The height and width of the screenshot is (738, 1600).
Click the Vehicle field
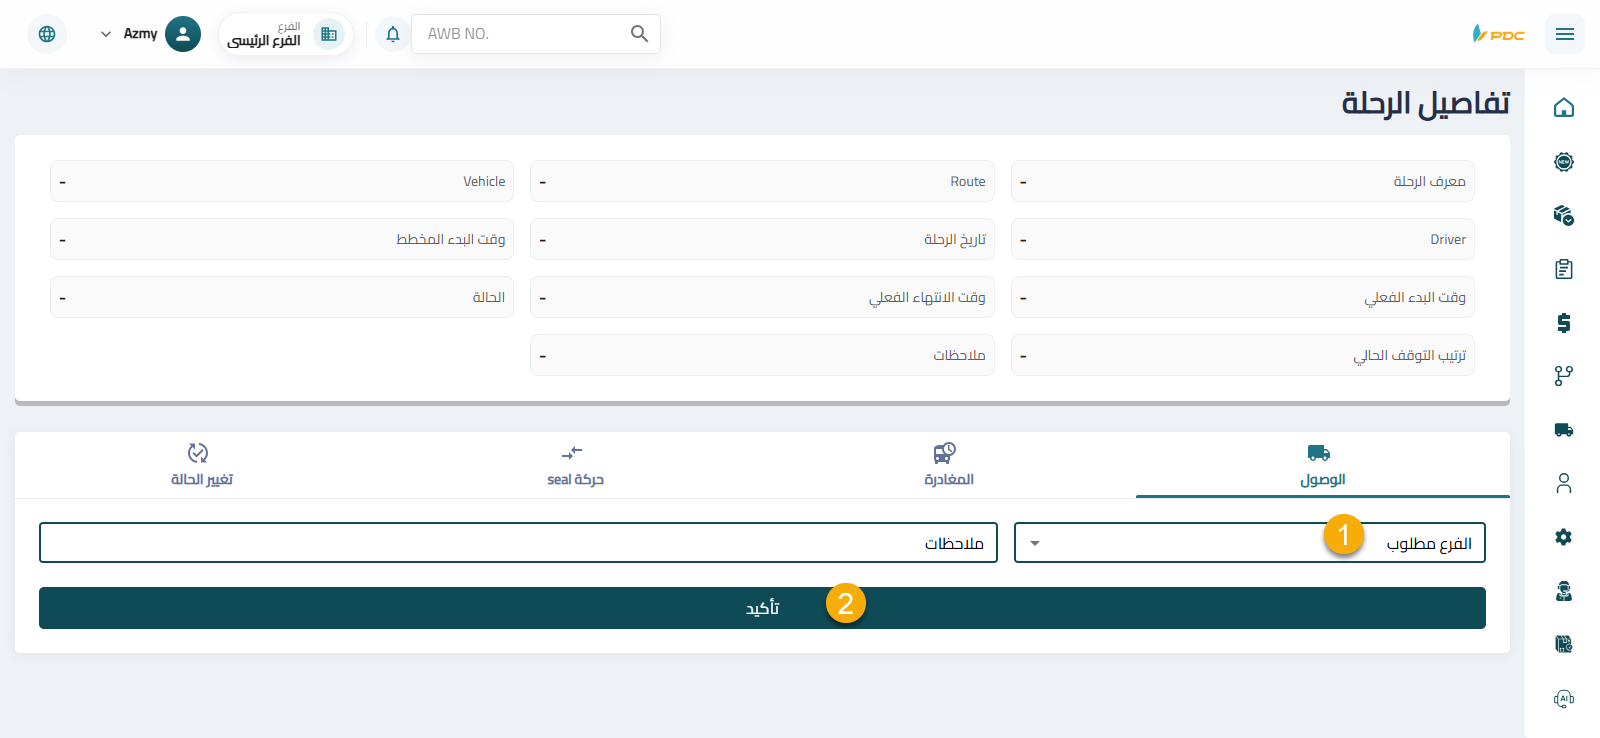pos(282,181)
